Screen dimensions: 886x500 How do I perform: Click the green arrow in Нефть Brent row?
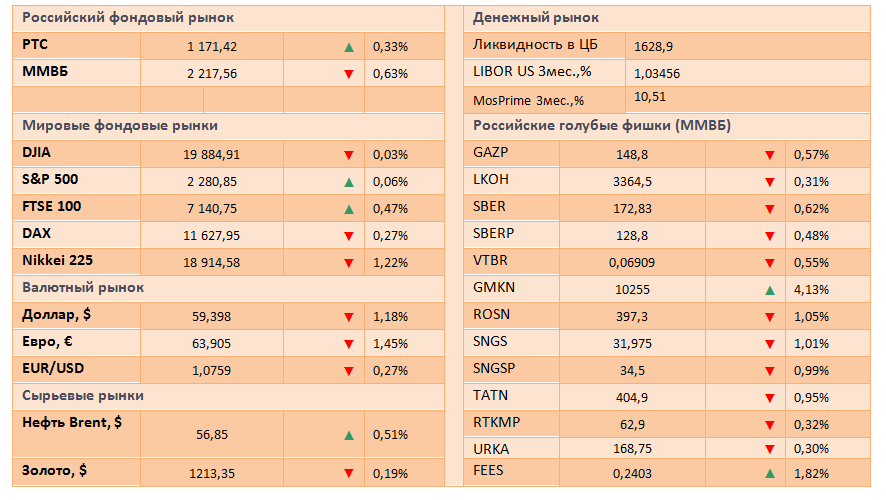coord(348,435)
